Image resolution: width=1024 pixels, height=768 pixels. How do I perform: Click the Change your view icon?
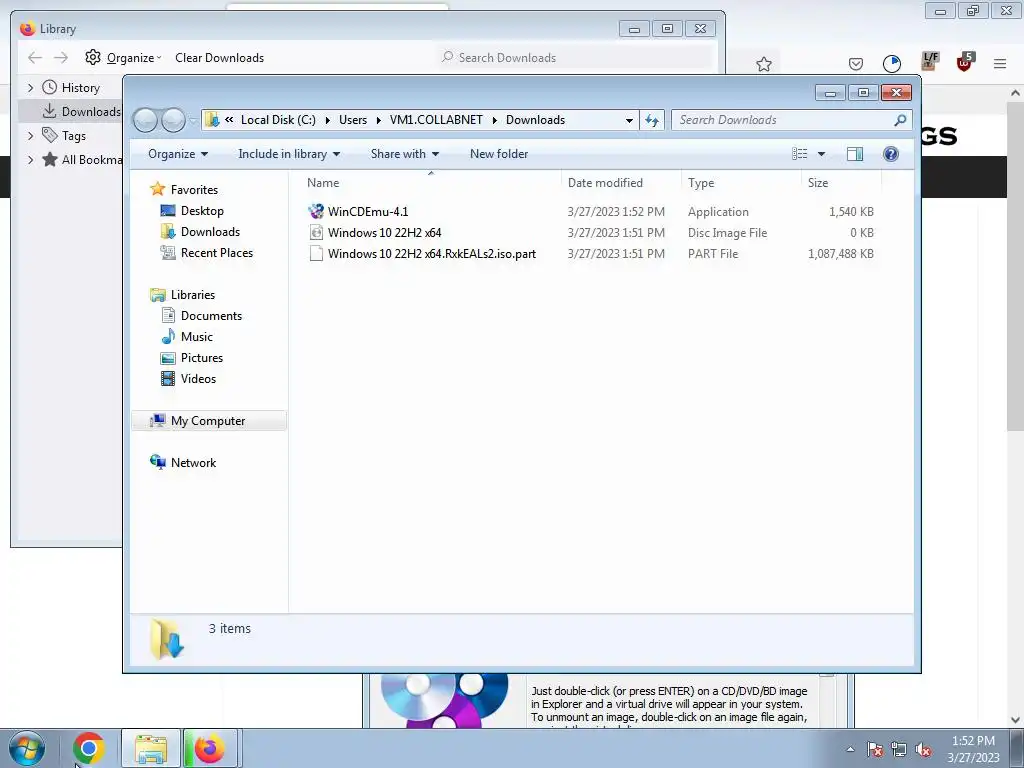coord(799,153)
